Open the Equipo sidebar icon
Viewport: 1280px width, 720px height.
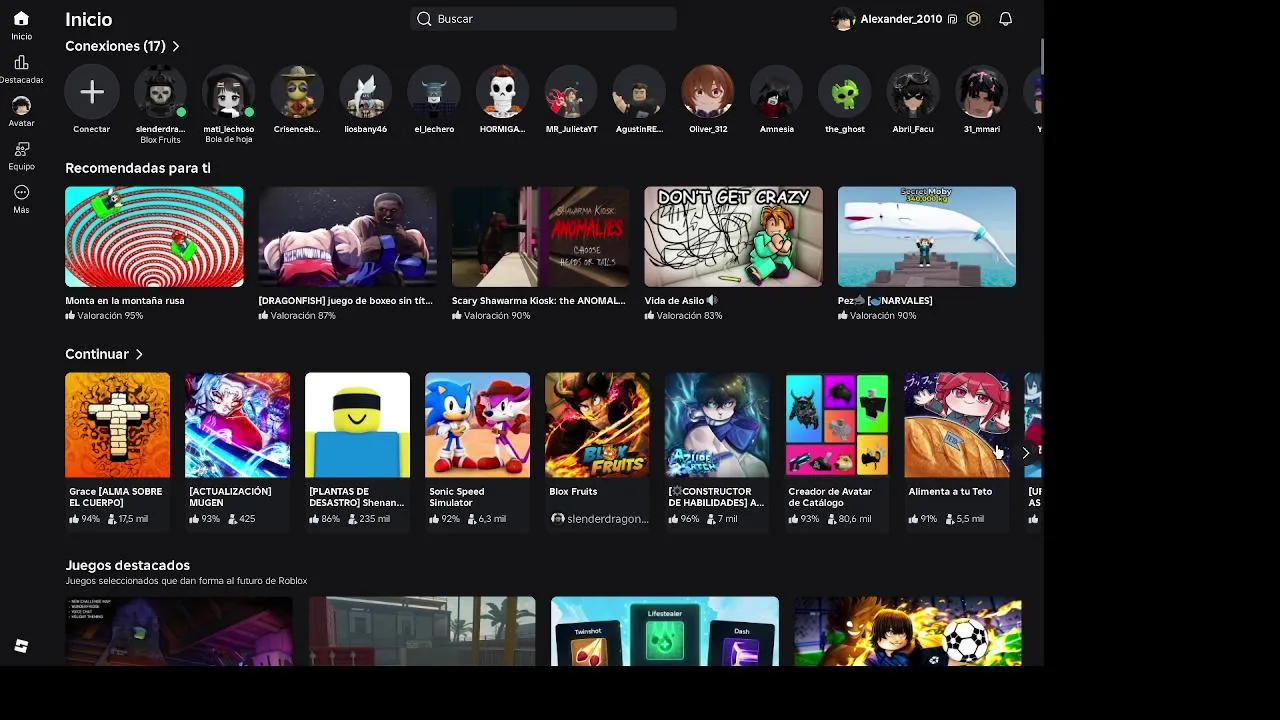tap(21, 149)
